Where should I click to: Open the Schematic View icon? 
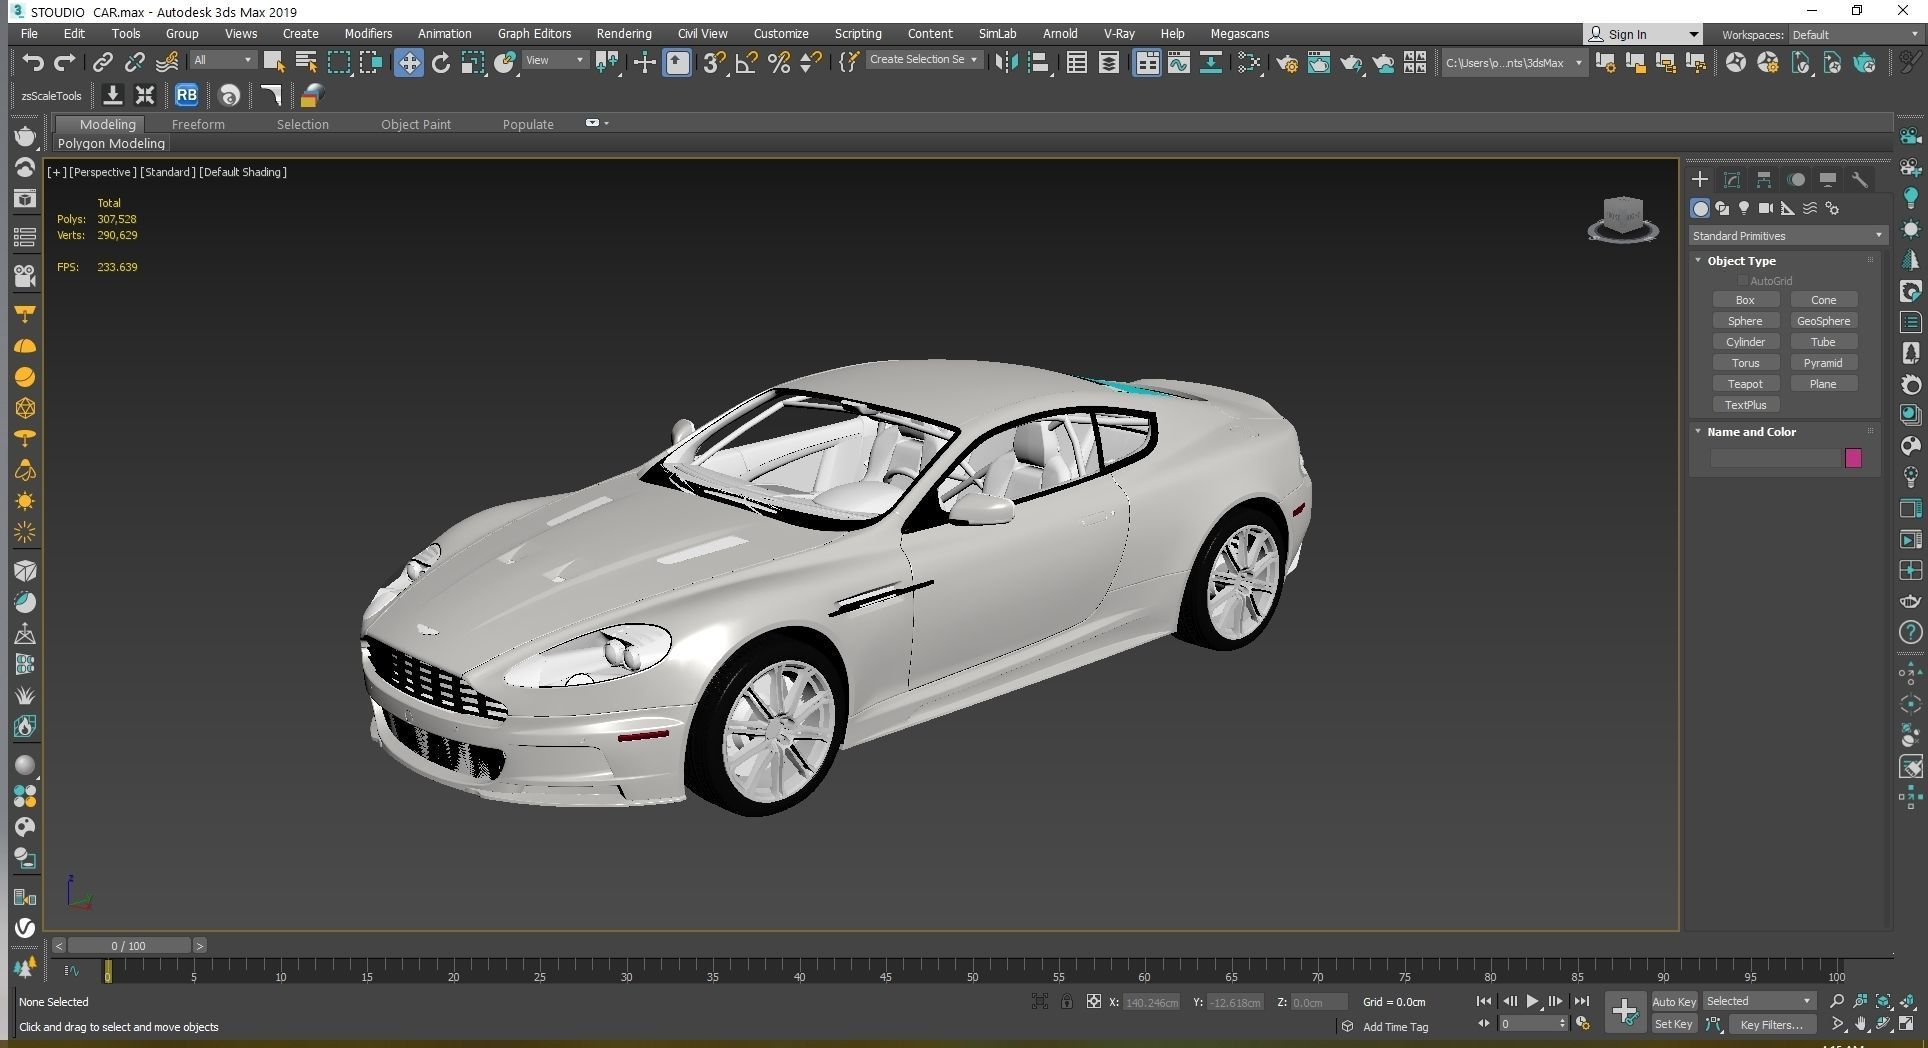[1211, 63]
